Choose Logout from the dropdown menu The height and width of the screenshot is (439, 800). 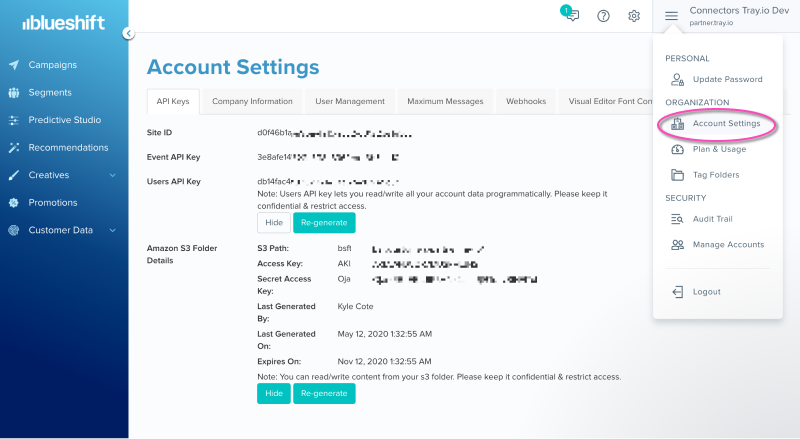(706, 292)
